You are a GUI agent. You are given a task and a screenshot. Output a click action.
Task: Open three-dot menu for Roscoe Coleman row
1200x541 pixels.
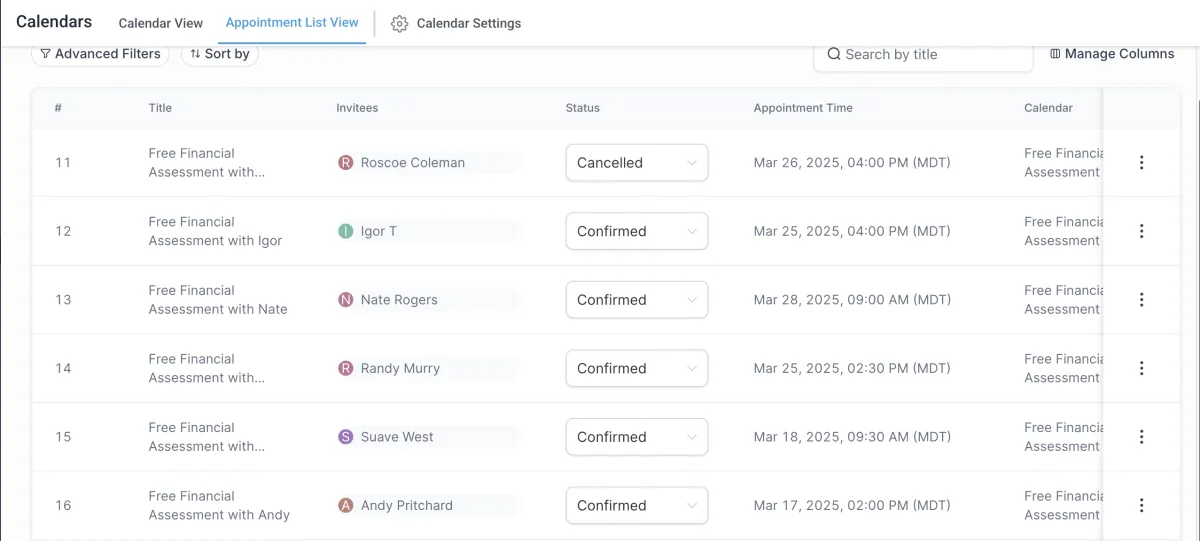tap(1141, 163)
